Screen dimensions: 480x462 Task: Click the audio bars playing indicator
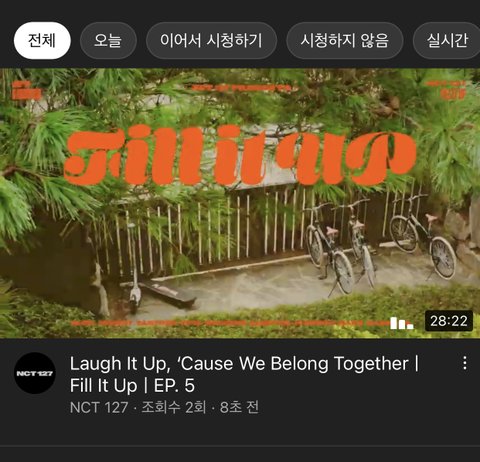(x=402, y=323)
